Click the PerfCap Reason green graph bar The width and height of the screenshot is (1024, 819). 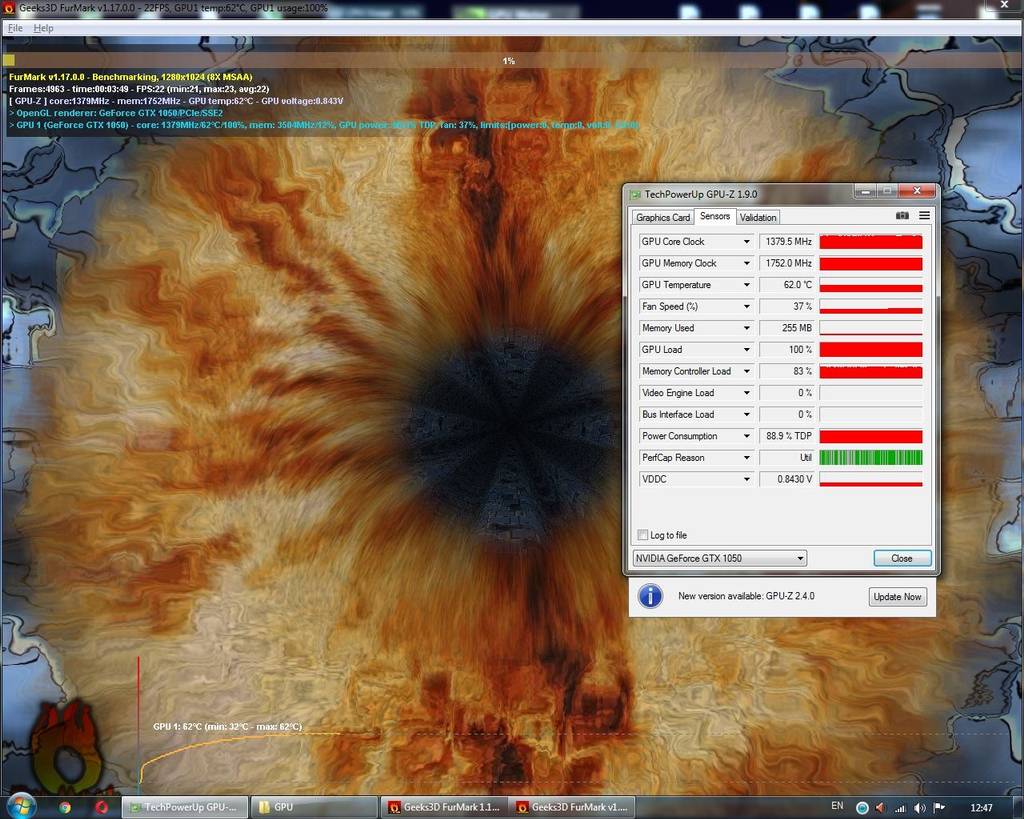pos(870,458)
